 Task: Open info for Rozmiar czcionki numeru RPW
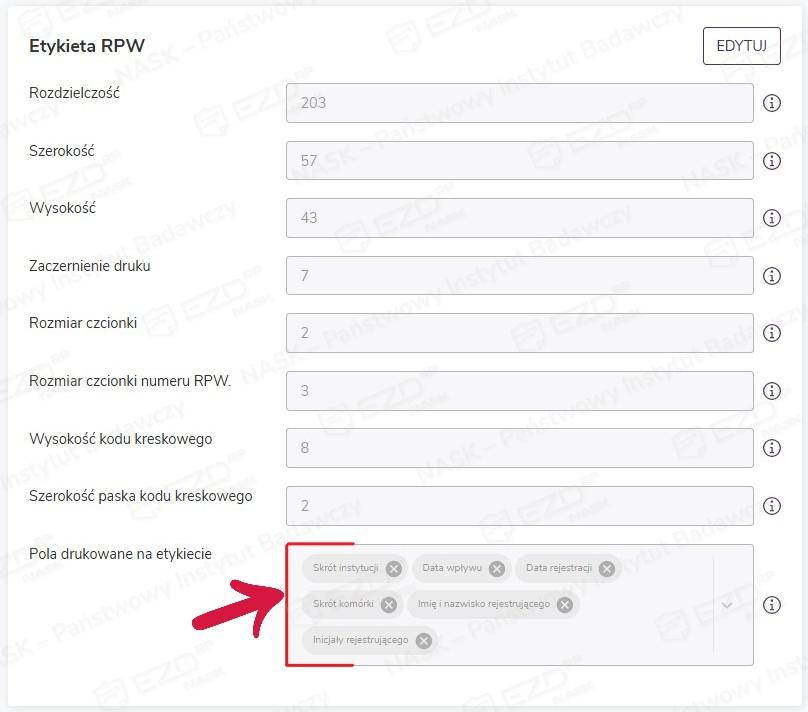pos(771,391)
